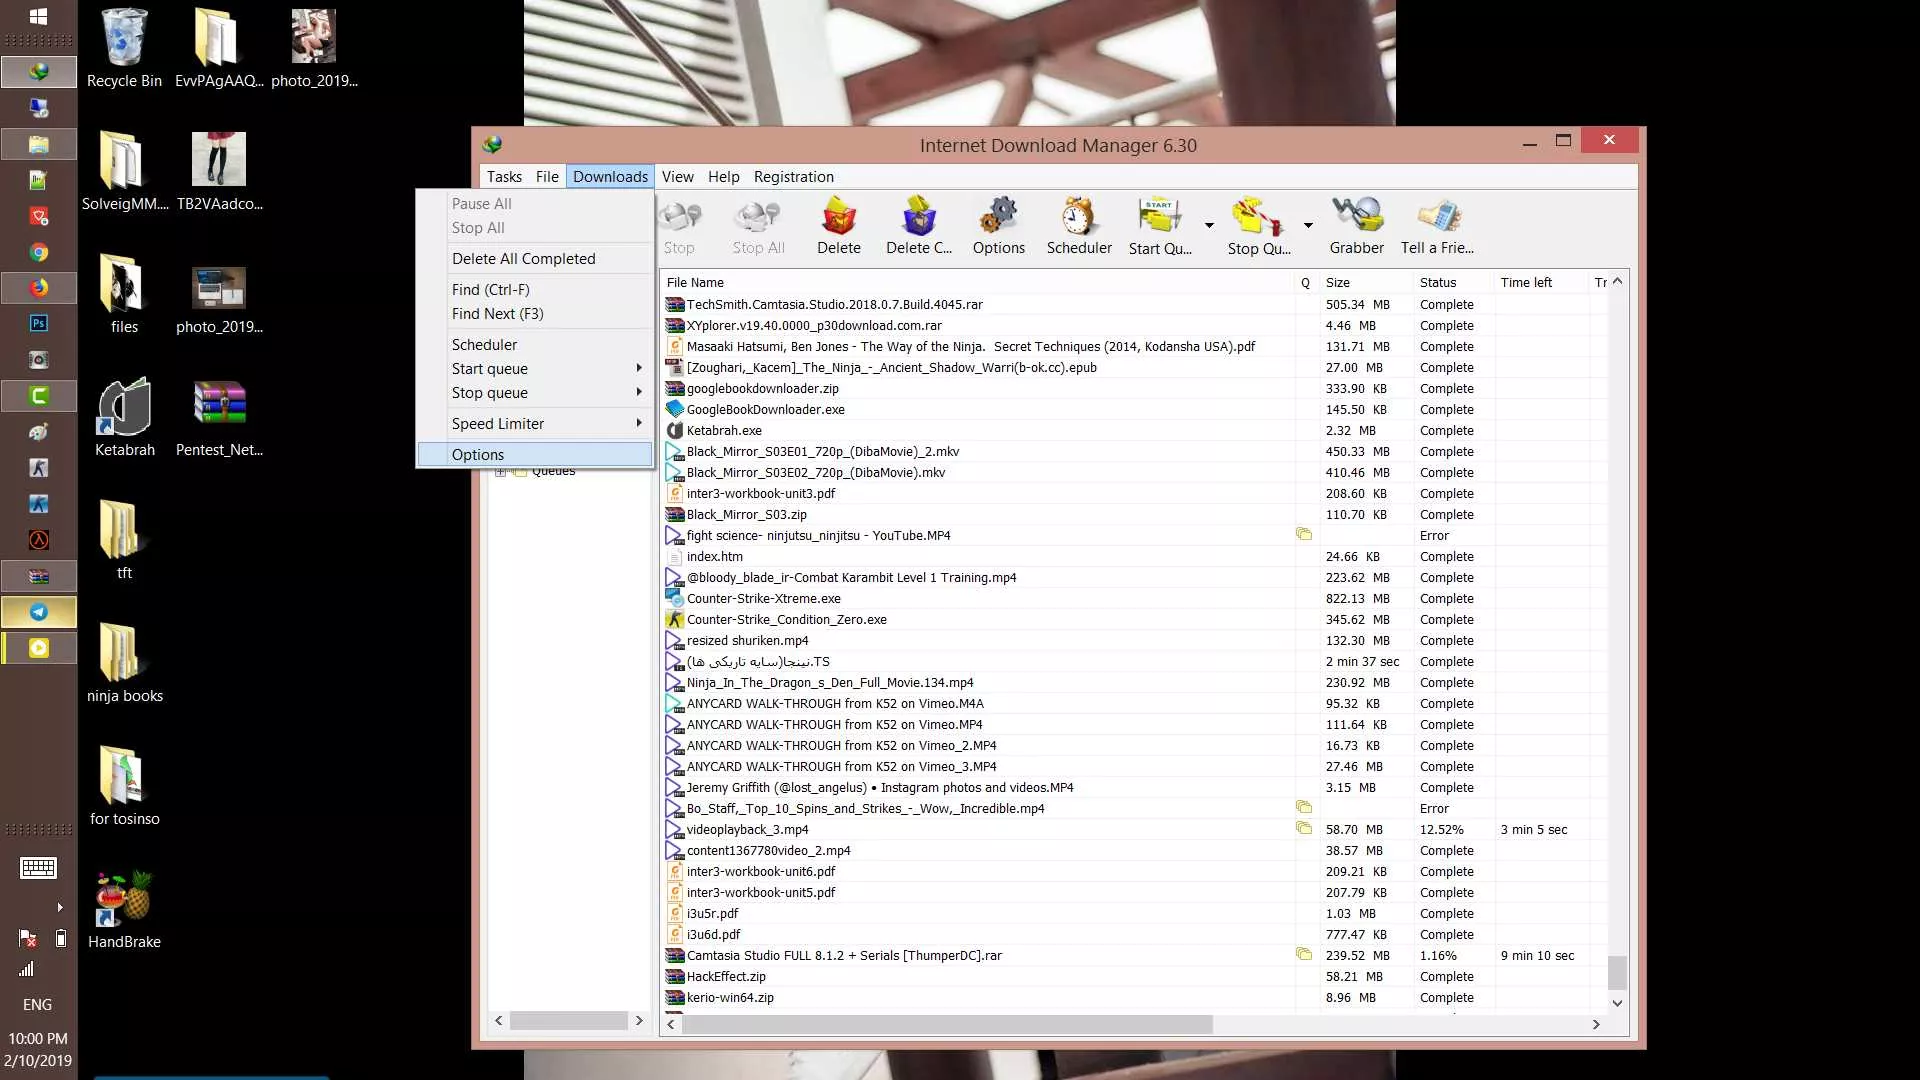Select the Black_Mirror_S03.zip download row

click(x=1135, y=514)
